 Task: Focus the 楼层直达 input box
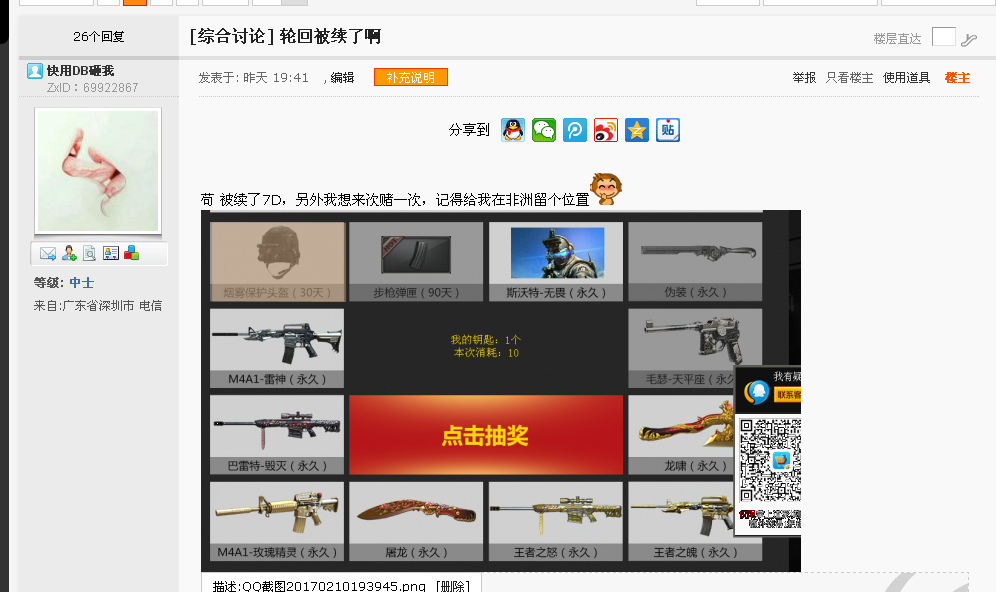[943, 37]
